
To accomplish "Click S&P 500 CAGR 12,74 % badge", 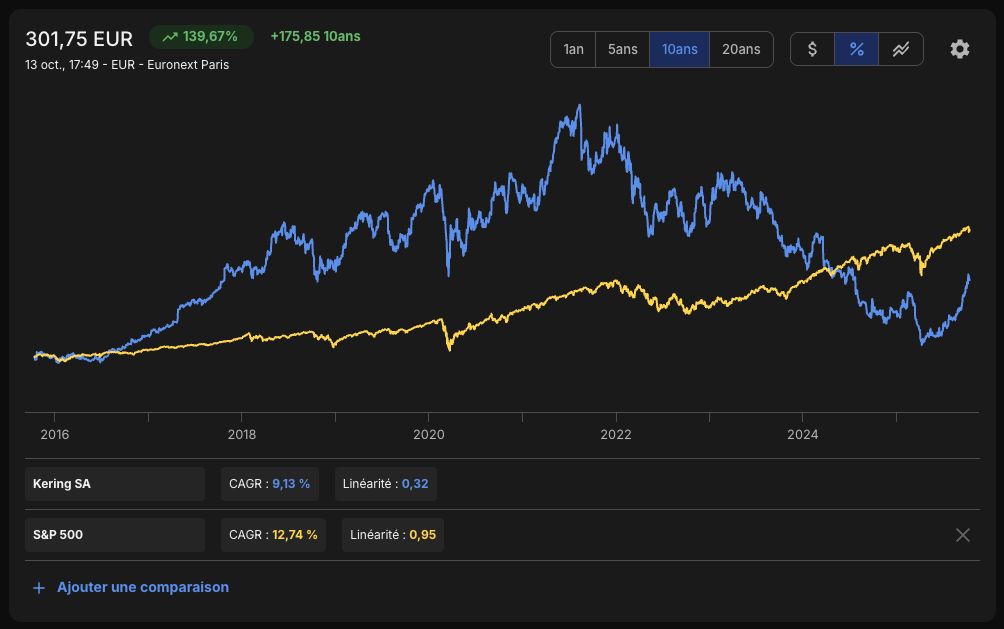I will pyautogui.click(x=273, y=535).
